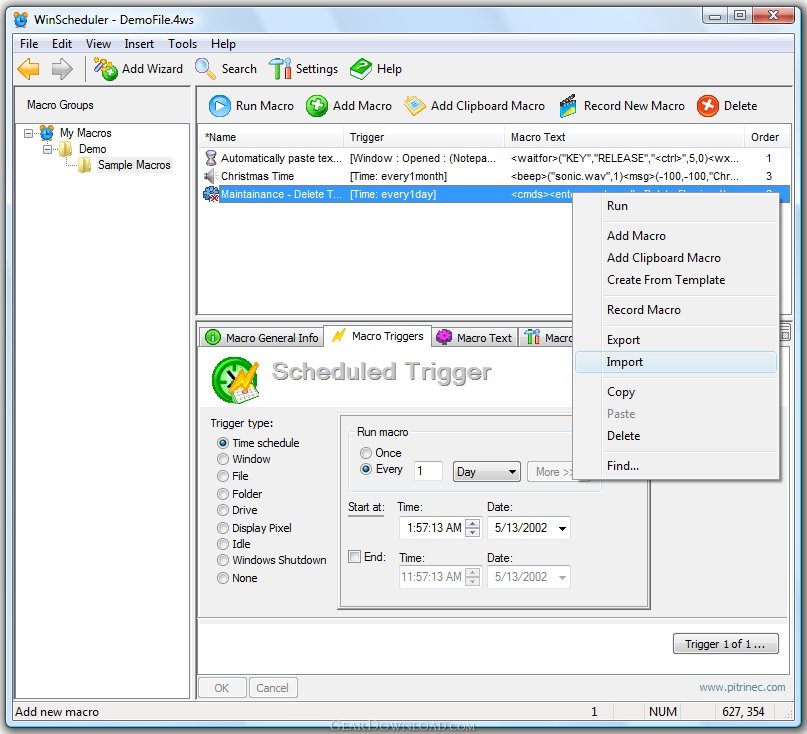The height and width of the screenshot is (734, 807).
Task: Click the Cancel button
Action: [x=273, y=688]
